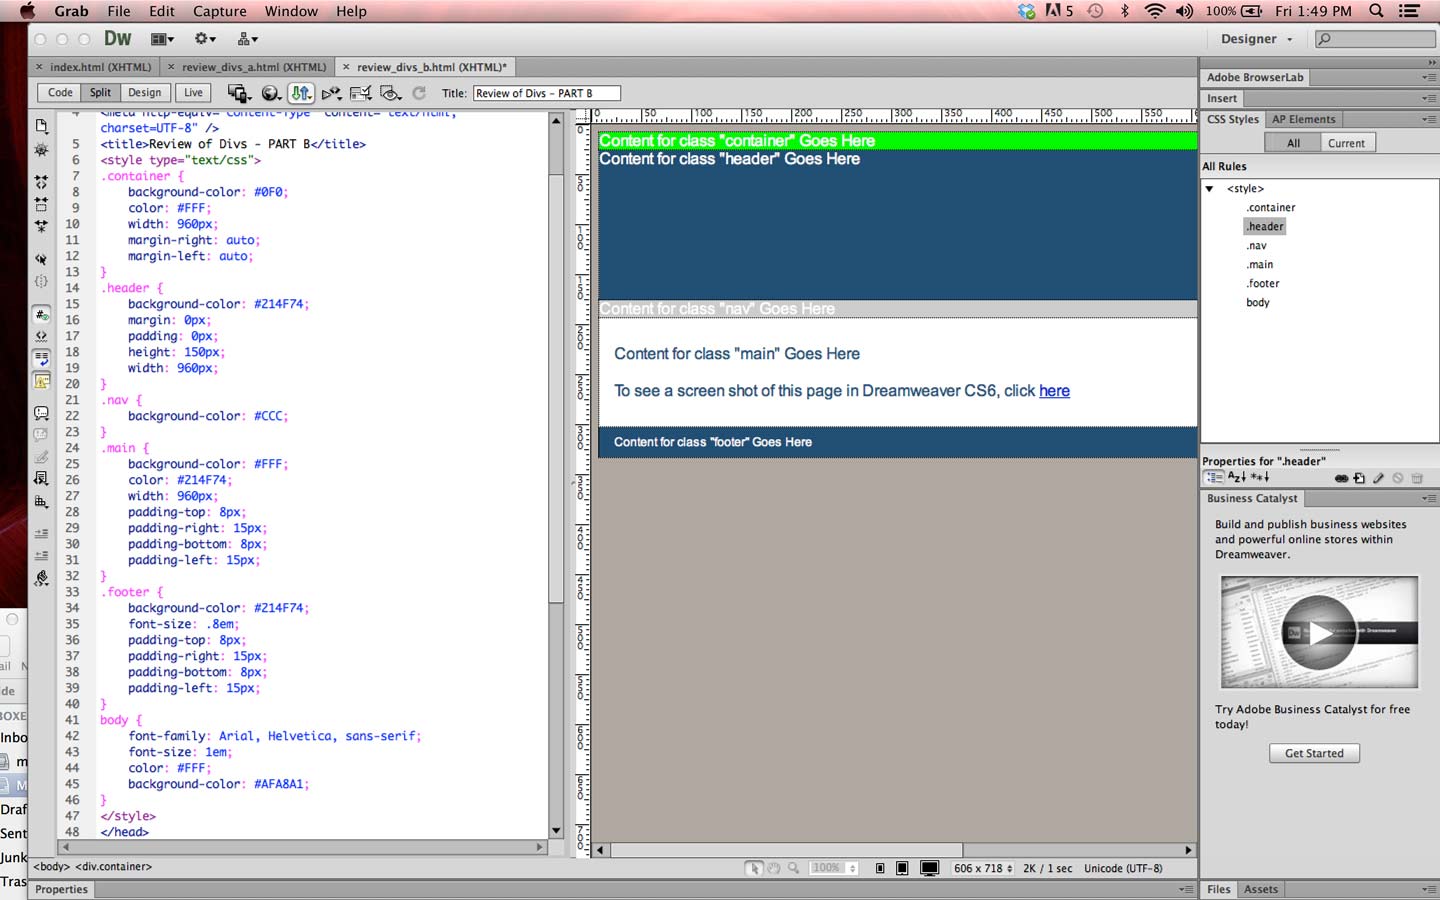Click the Edit Rule pencil icon

coord(1378,478)
